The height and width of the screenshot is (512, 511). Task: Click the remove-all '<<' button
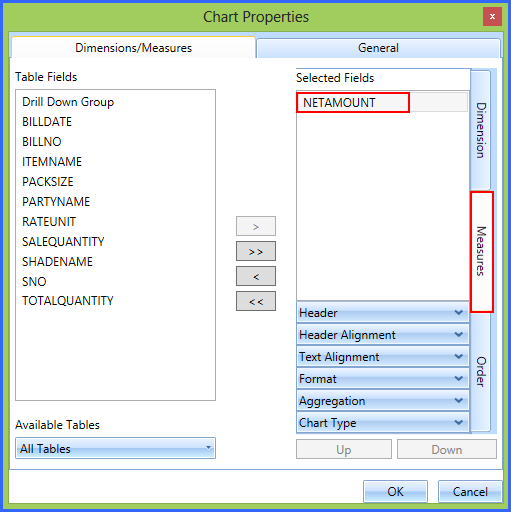click(x=256, y=301)
